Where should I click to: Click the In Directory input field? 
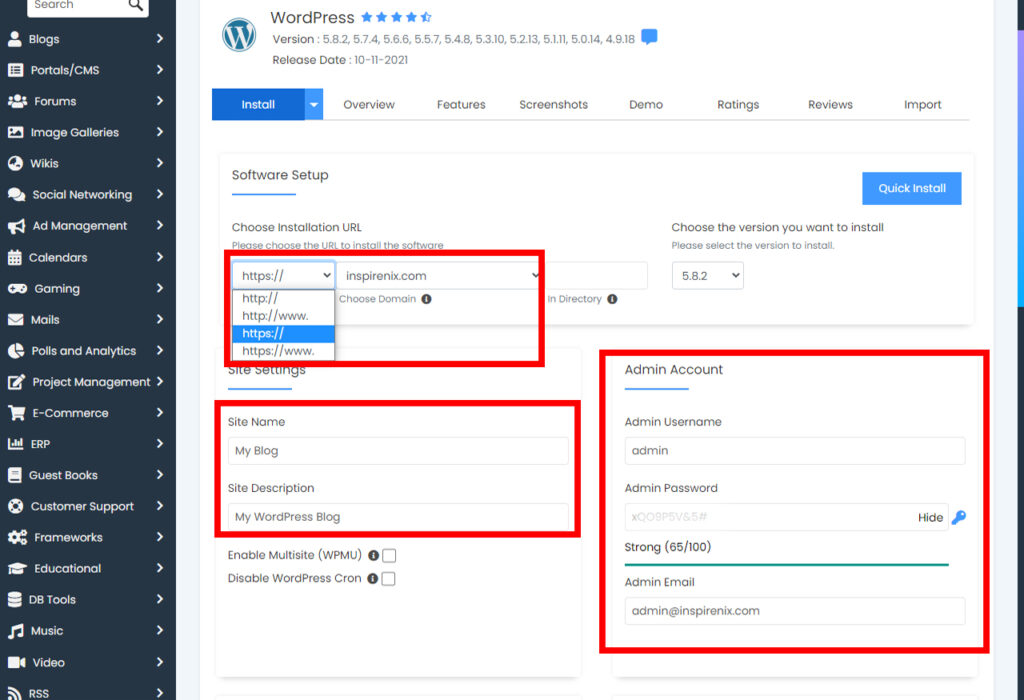coord(595,276)
